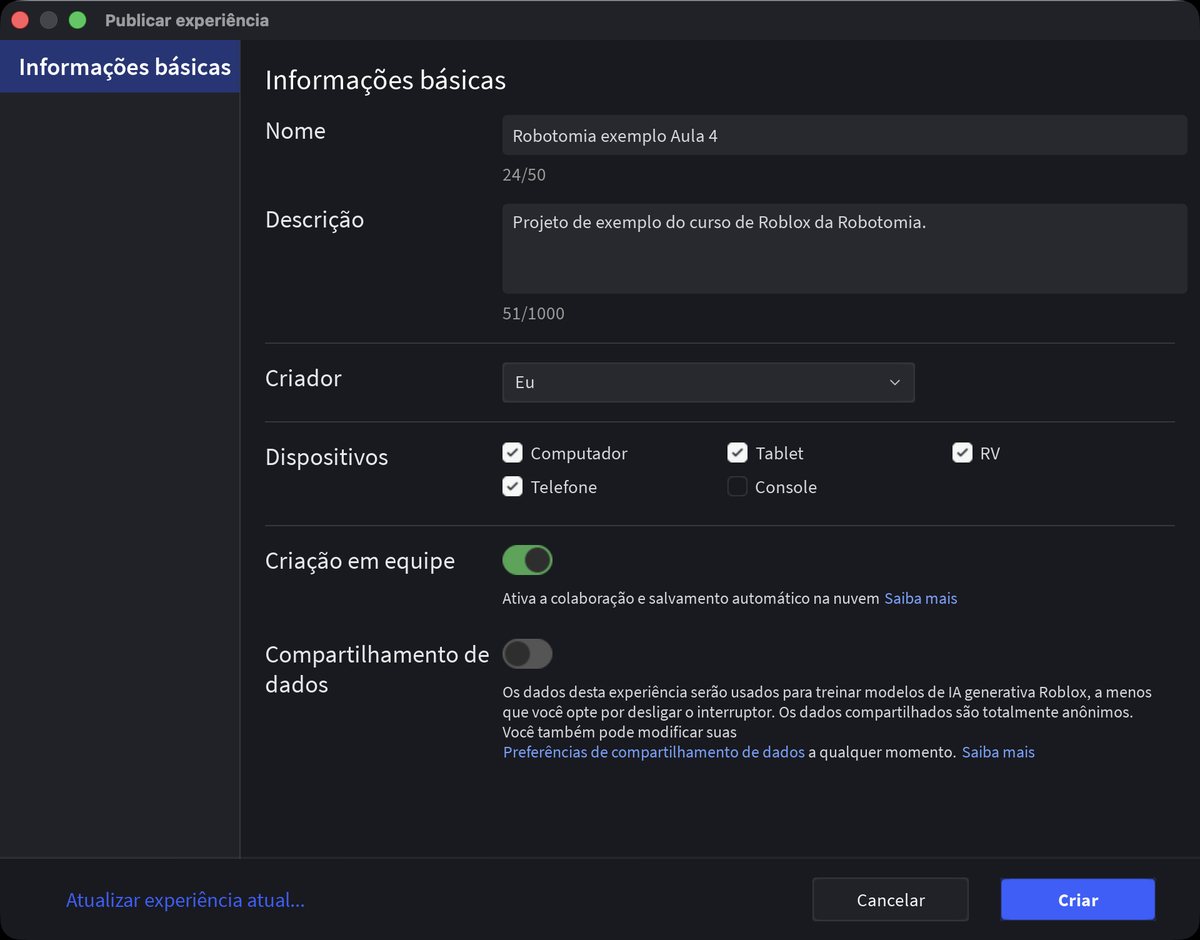Image resolution: width=1200 pixels, height=940 pixels.
Task: Click the 24/50 character counter
Action: [x=524, y=175]
